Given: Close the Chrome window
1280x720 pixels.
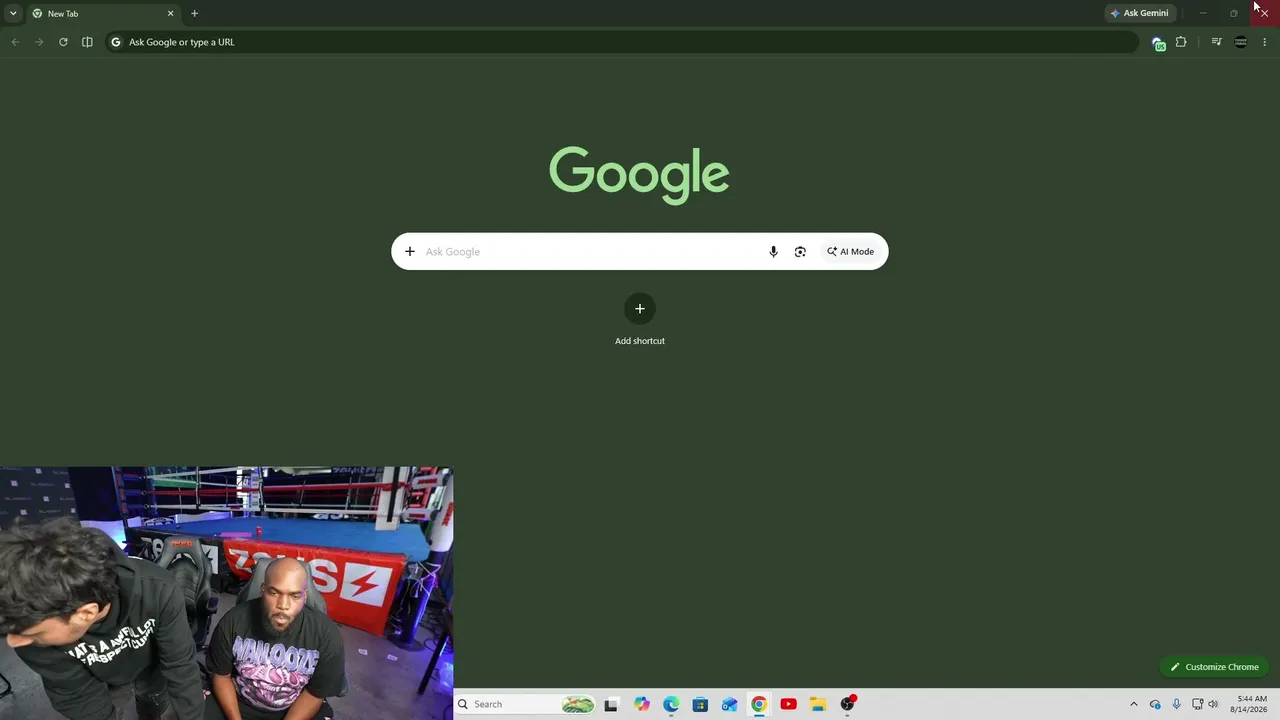Looking at the screenshot, I should click(1264, 13).
